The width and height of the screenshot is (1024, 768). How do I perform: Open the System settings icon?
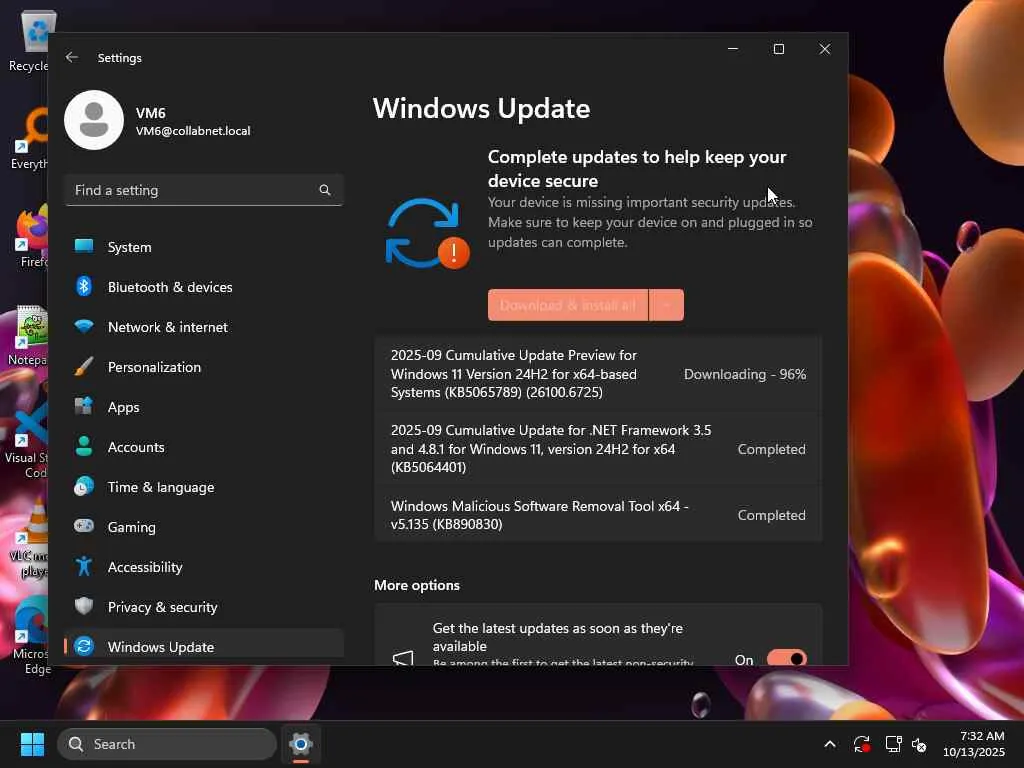(x=84, y=246)
